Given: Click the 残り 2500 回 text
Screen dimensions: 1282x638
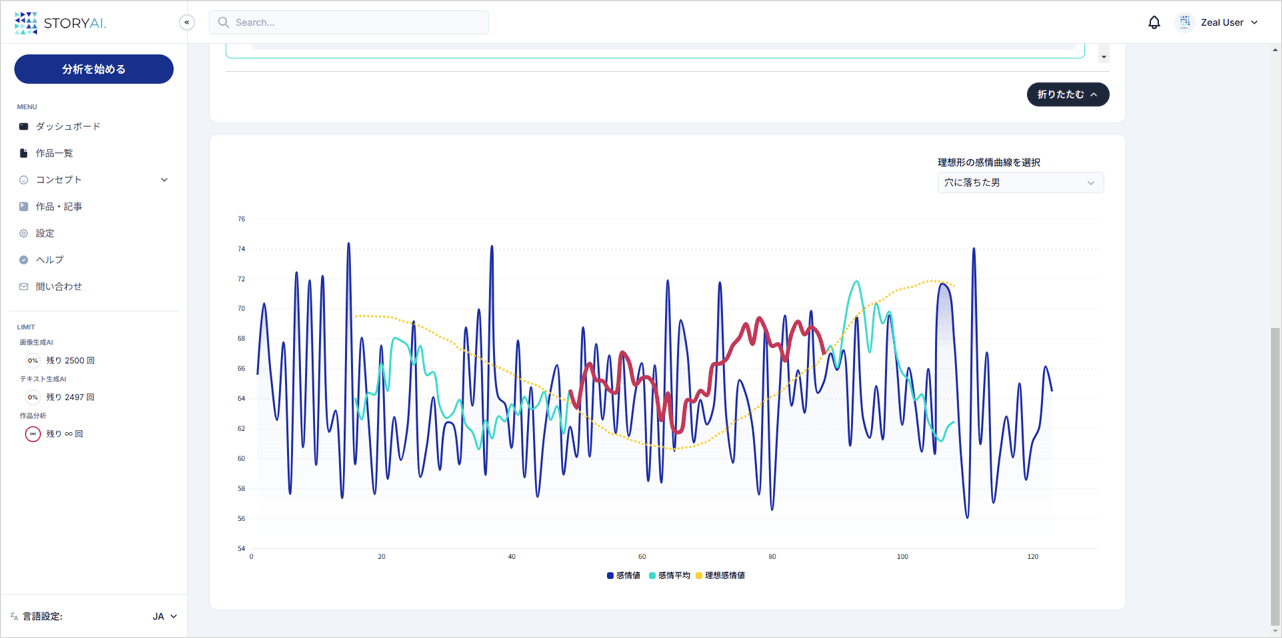Looking at the screenshot, I should click(x=70, y=360).
